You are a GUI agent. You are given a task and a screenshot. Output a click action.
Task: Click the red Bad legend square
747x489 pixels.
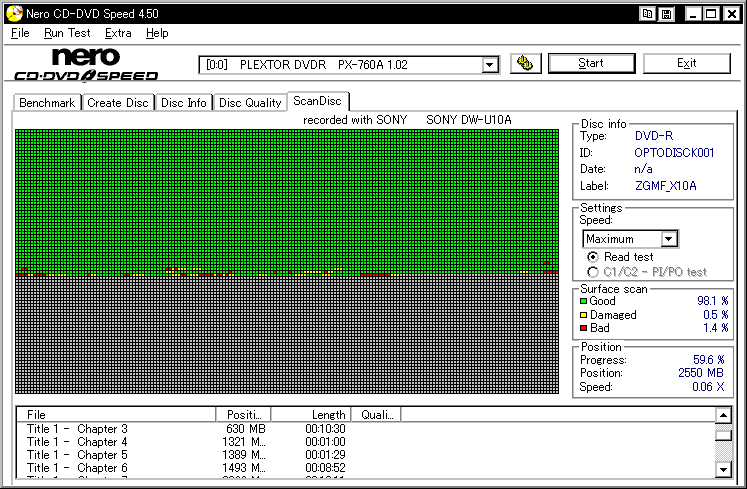coord(584,328)
